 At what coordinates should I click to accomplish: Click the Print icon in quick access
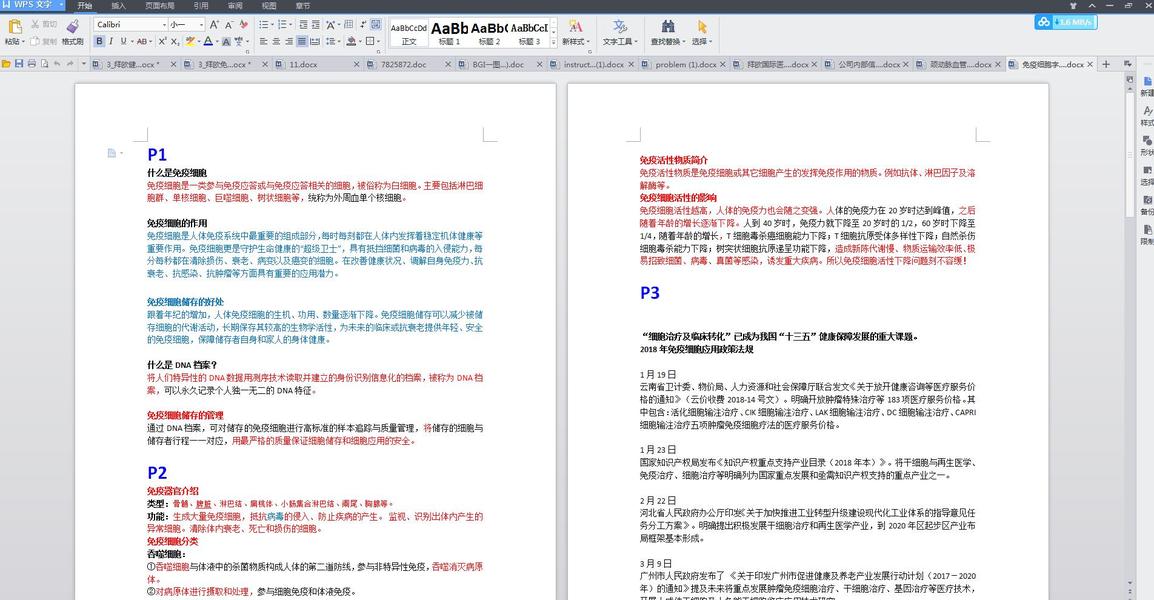[32, 64]
